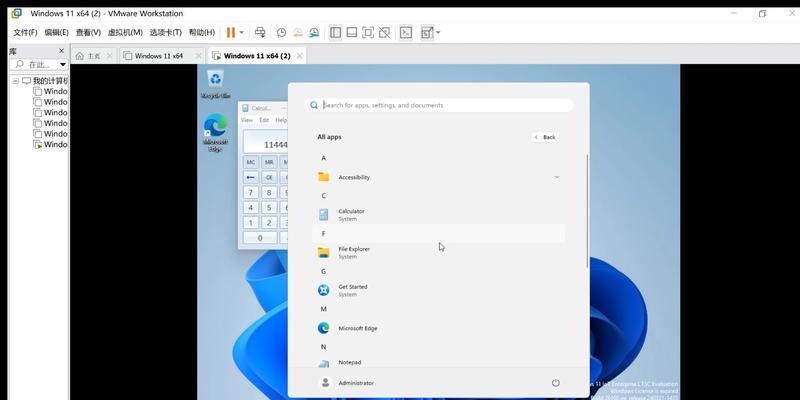
Task: Select the 我的计算机 tree item
Action: (x=45, y=81)
